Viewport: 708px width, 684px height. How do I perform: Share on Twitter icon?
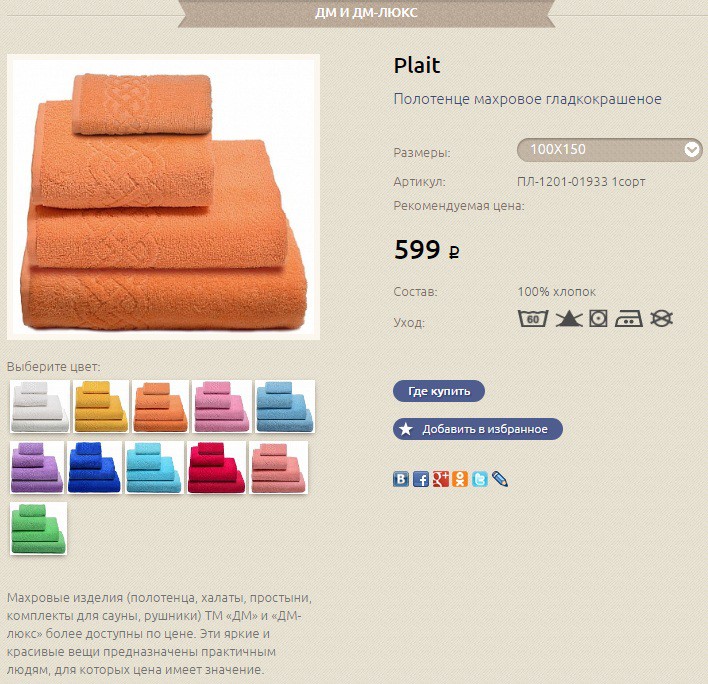coord(480,479)
